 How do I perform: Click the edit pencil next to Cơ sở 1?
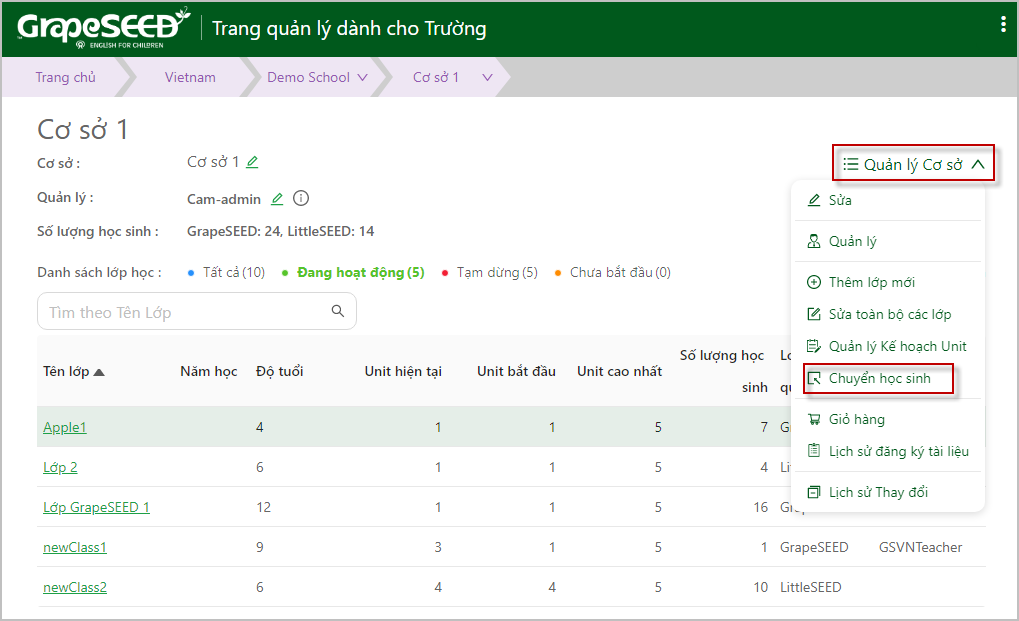[252, 162]
